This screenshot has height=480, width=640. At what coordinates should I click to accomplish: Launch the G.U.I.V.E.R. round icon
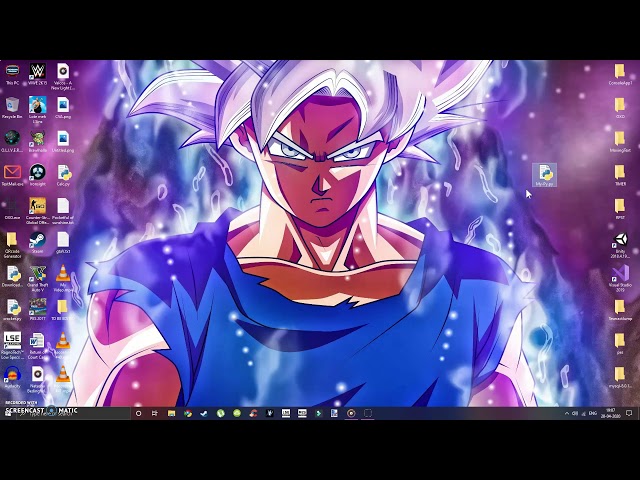pos(12,141)
